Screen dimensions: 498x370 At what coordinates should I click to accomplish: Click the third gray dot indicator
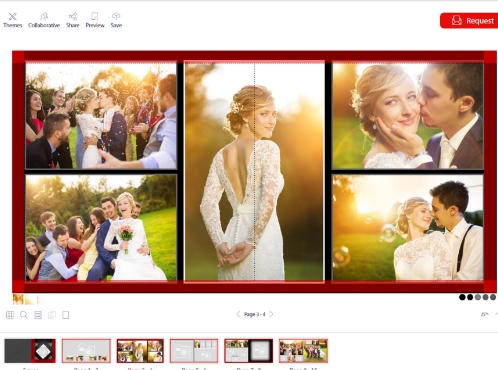[x=478, y=297]
